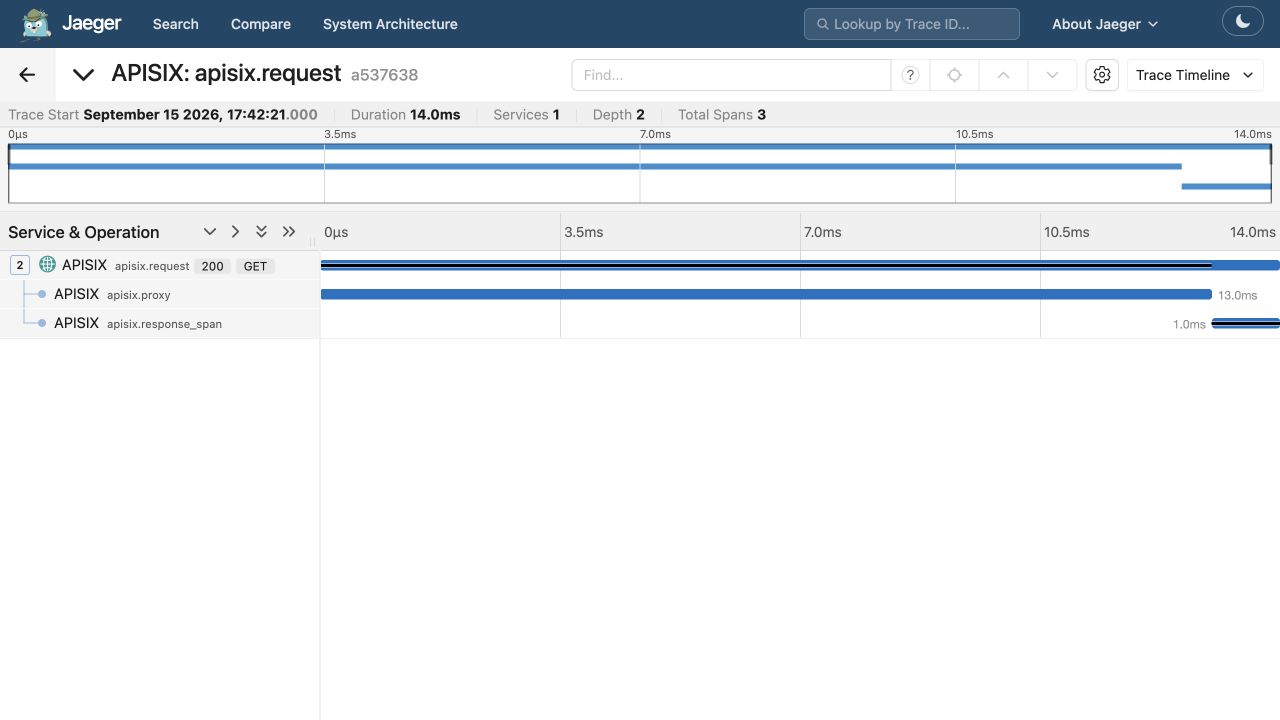The width and height of the screenshot is (1280, 720).
Task: Open the search help question-mark icon
Action: pos(910,75)
